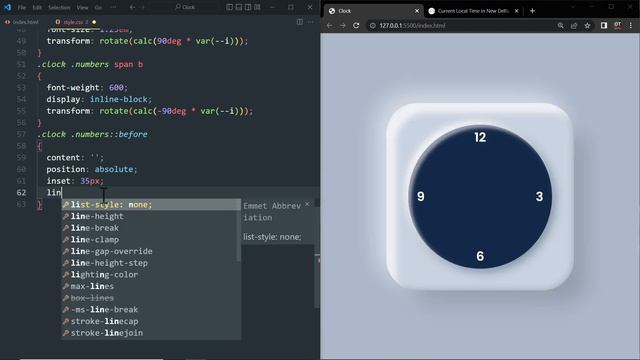640x360 pixels.
Task: Expand the overflow menu ellipsis in the VS Code title bar
Action: (113, 7)
